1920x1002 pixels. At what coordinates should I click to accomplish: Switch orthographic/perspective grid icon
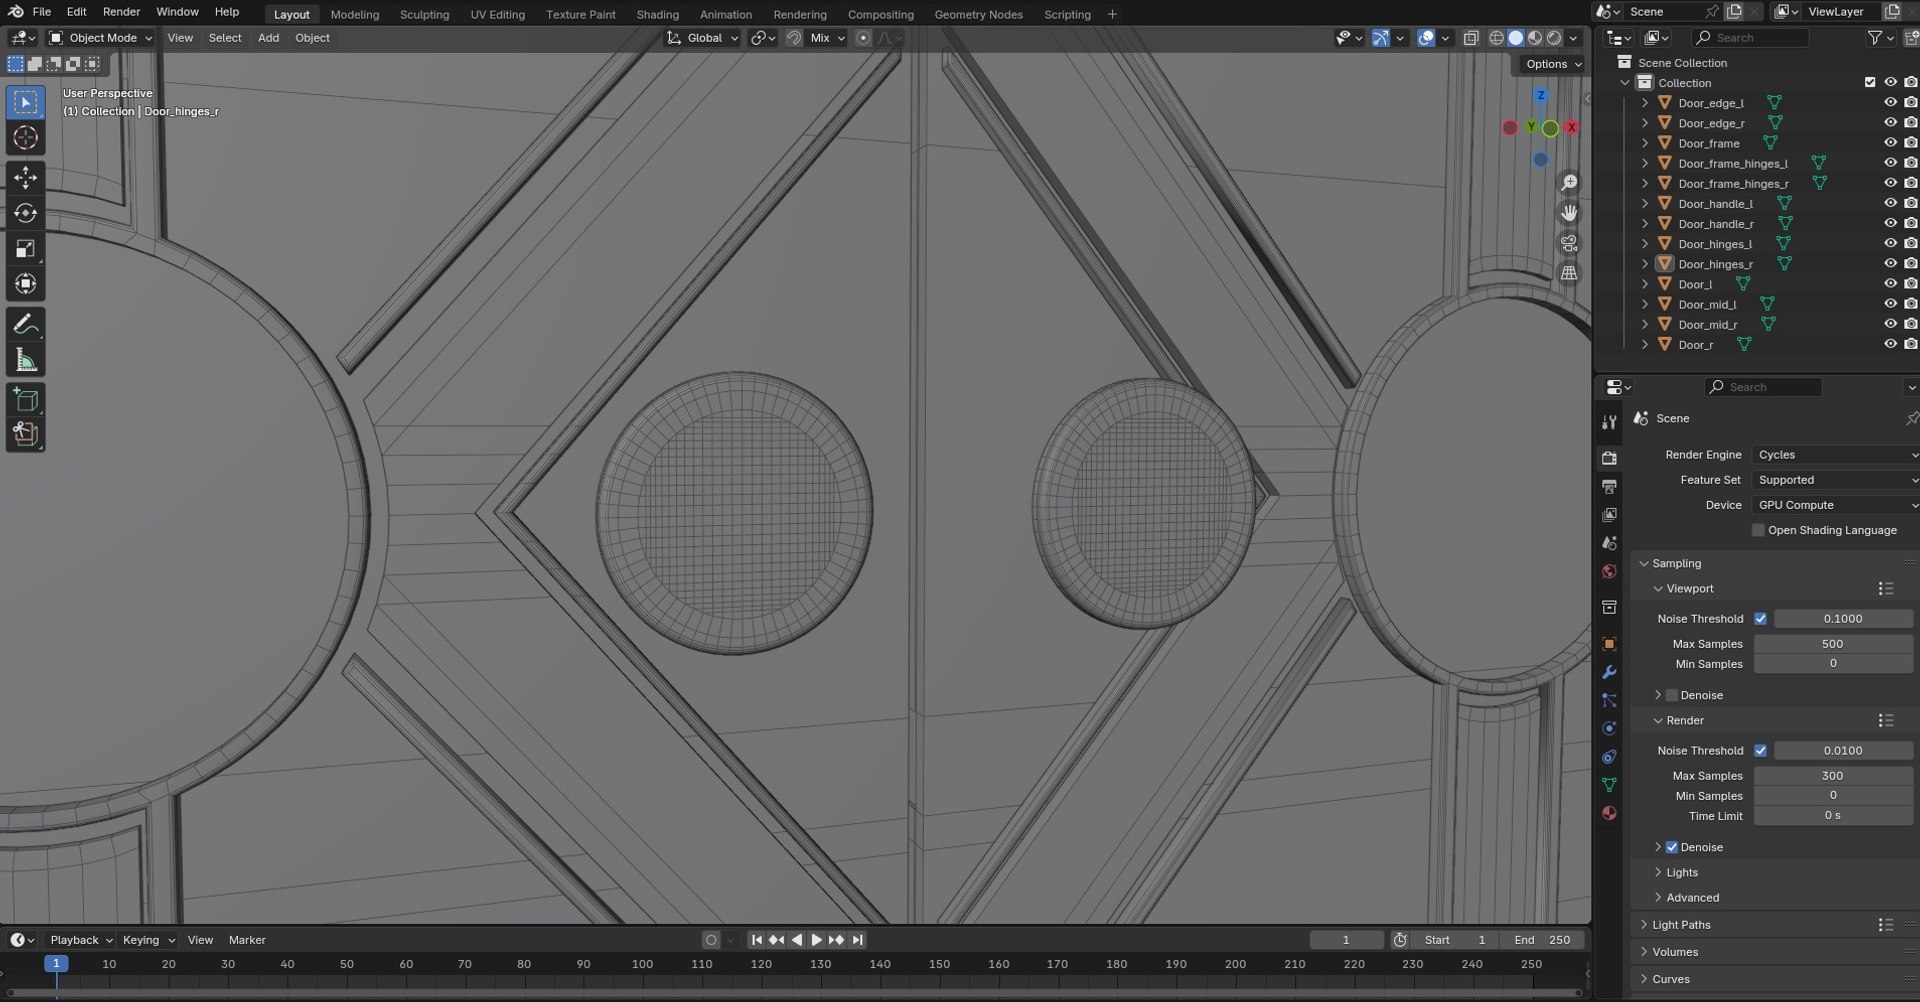coord(1569,273)
